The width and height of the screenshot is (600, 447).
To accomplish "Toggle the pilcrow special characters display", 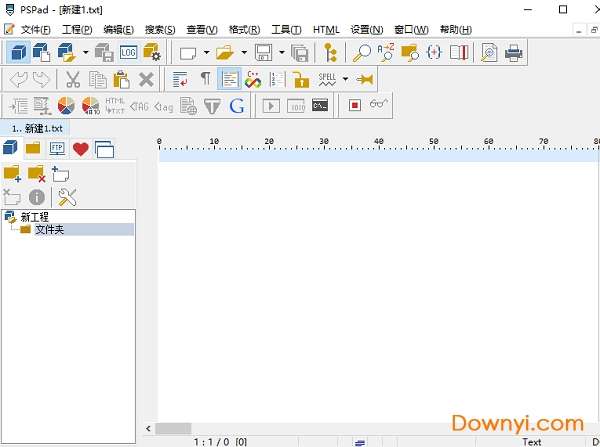I will click(x=205, y=79).
